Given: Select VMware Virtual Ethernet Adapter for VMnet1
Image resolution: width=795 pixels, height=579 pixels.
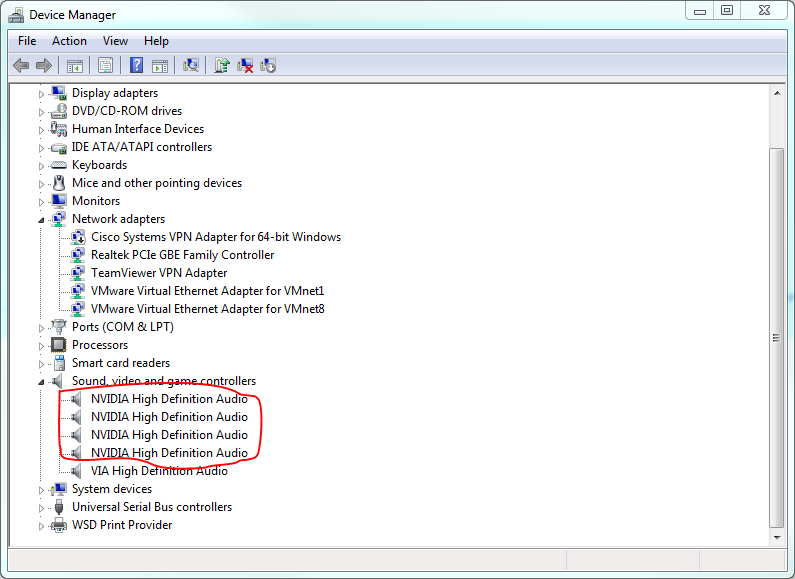Looking at the screenshot, I should pos(207,291).
